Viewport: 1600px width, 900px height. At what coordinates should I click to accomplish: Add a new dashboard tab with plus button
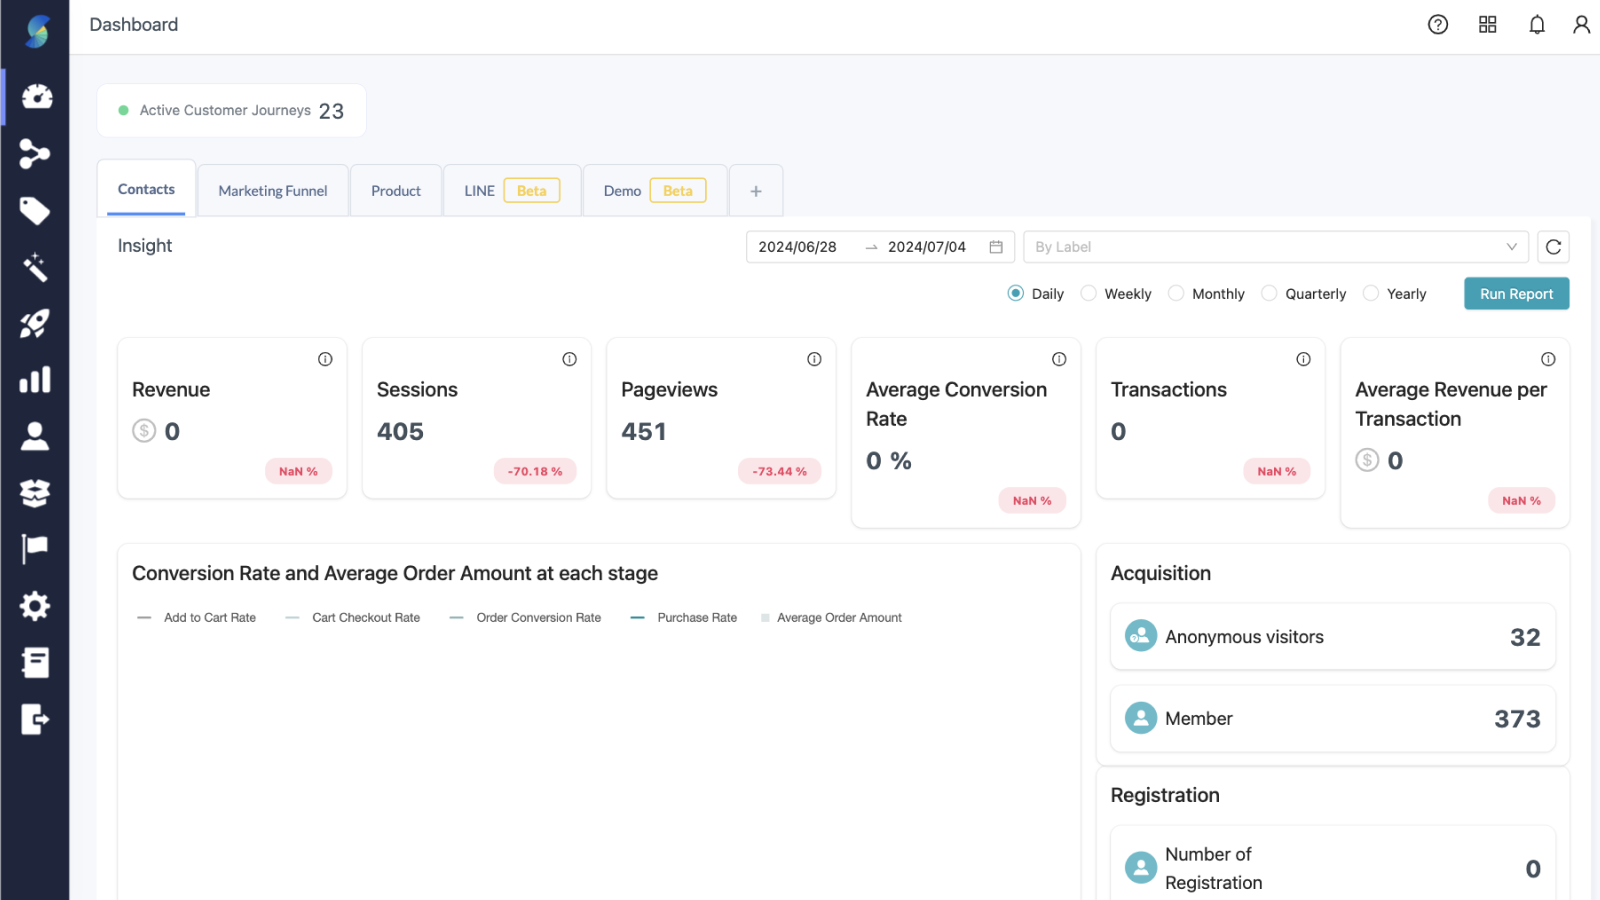(x=755, y=190)
